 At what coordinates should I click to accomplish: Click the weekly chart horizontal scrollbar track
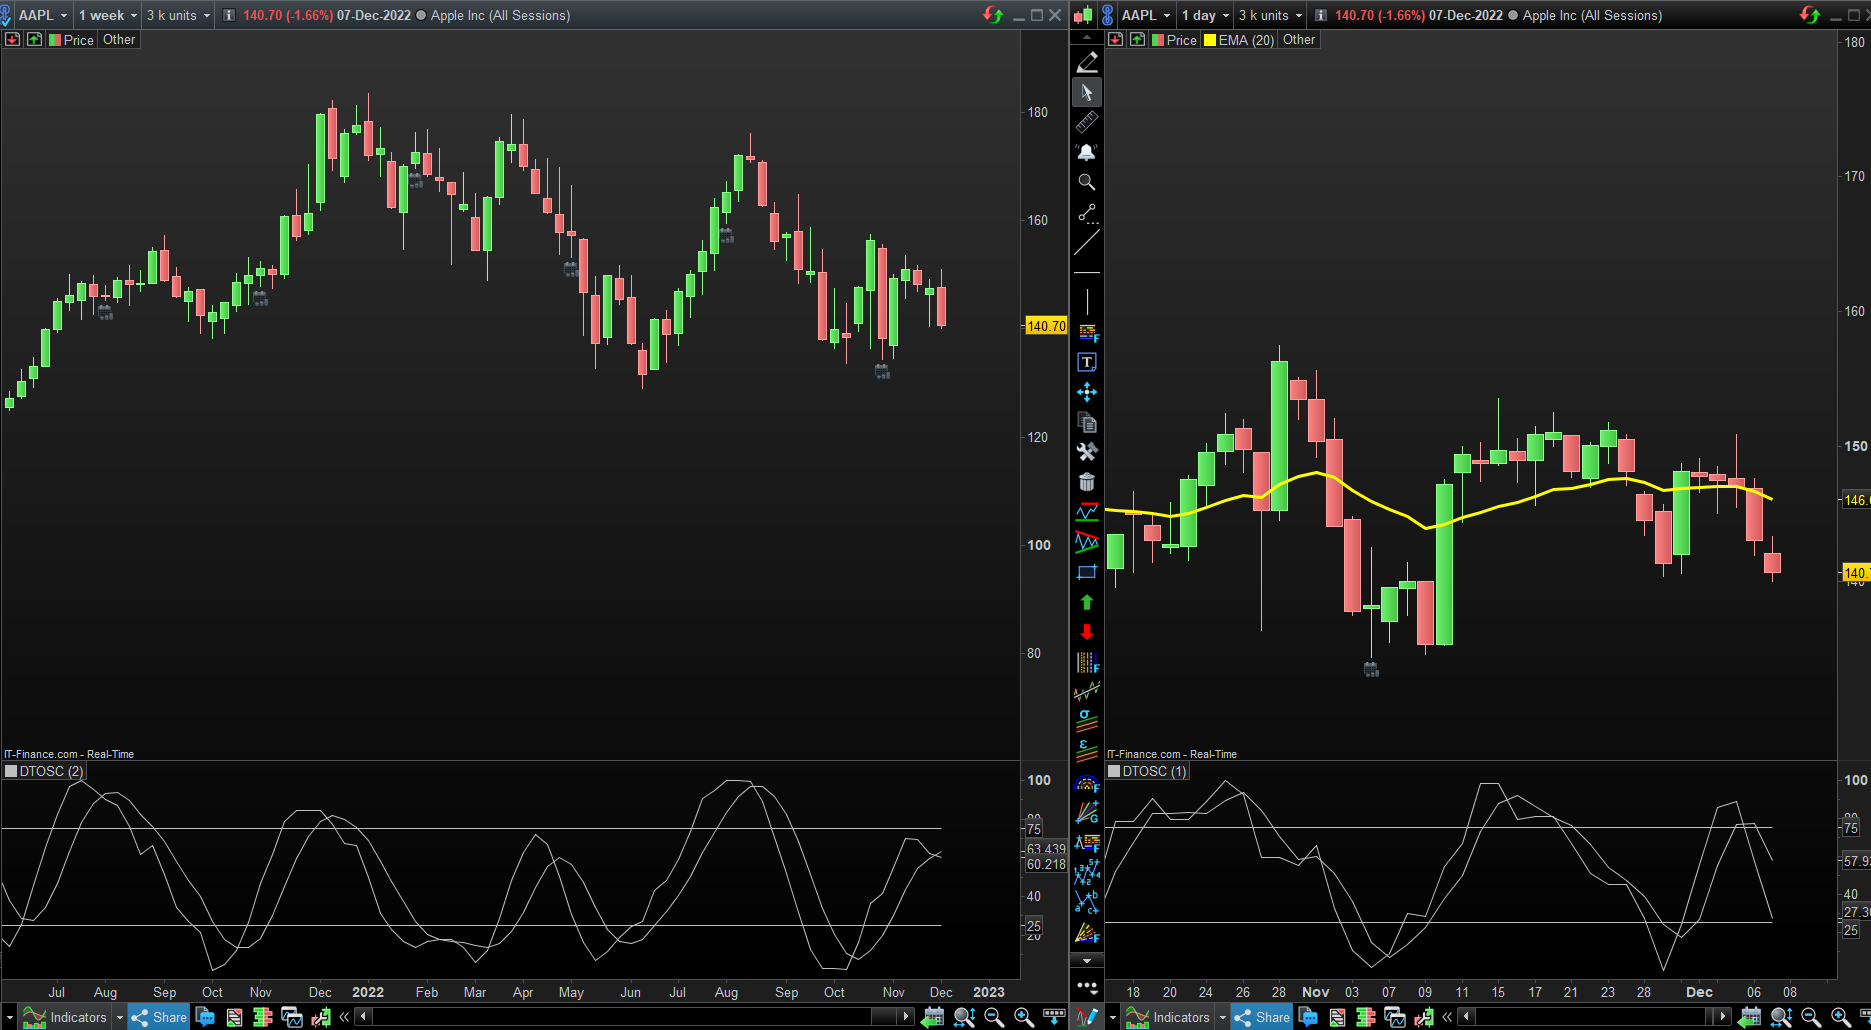634,1017
